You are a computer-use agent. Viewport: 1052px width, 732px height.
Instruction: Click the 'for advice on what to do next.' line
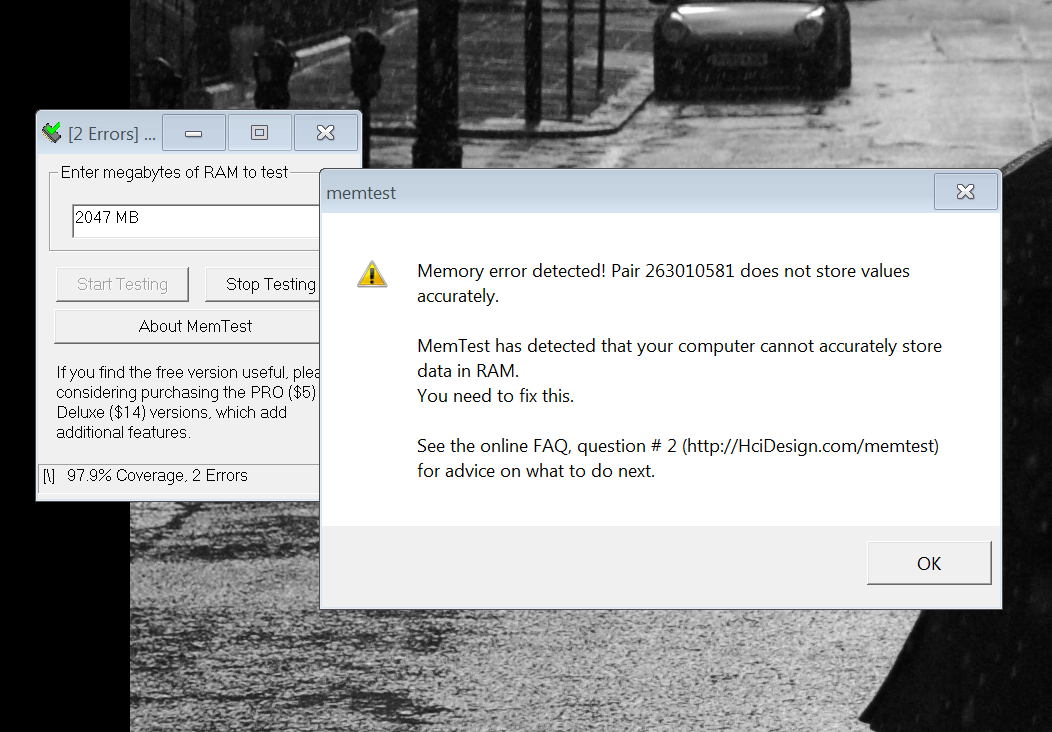tap(535, 471)
